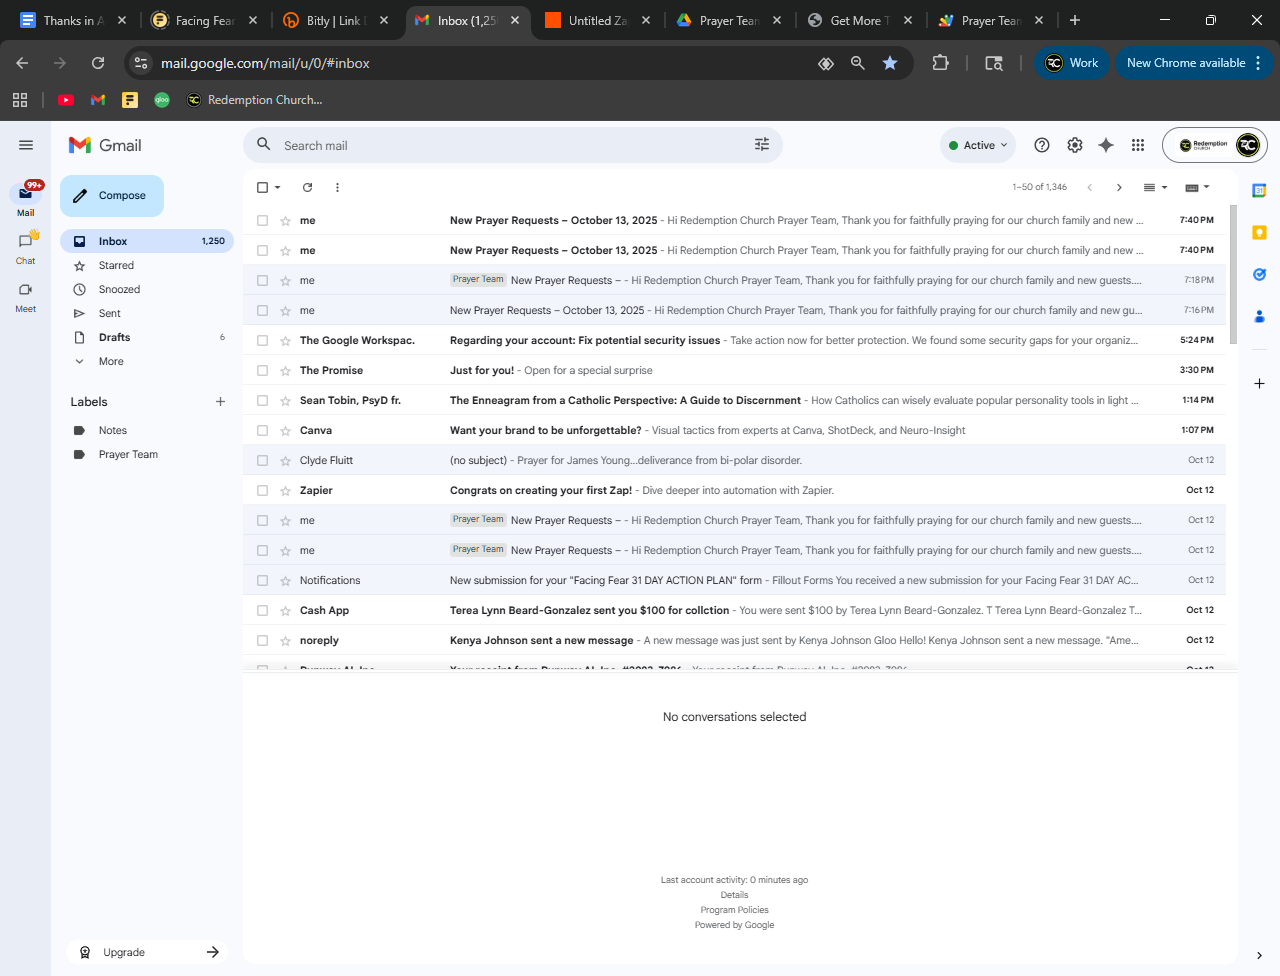Open Google Calendar side panel
Image resolution: width=1280 pixels, height=976 pixels.
coord(1259,190)
